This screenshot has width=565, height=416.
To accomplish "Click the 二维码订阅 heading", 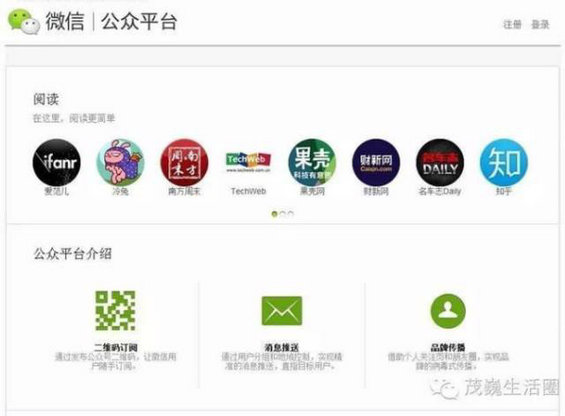I will tap(116, 348).
